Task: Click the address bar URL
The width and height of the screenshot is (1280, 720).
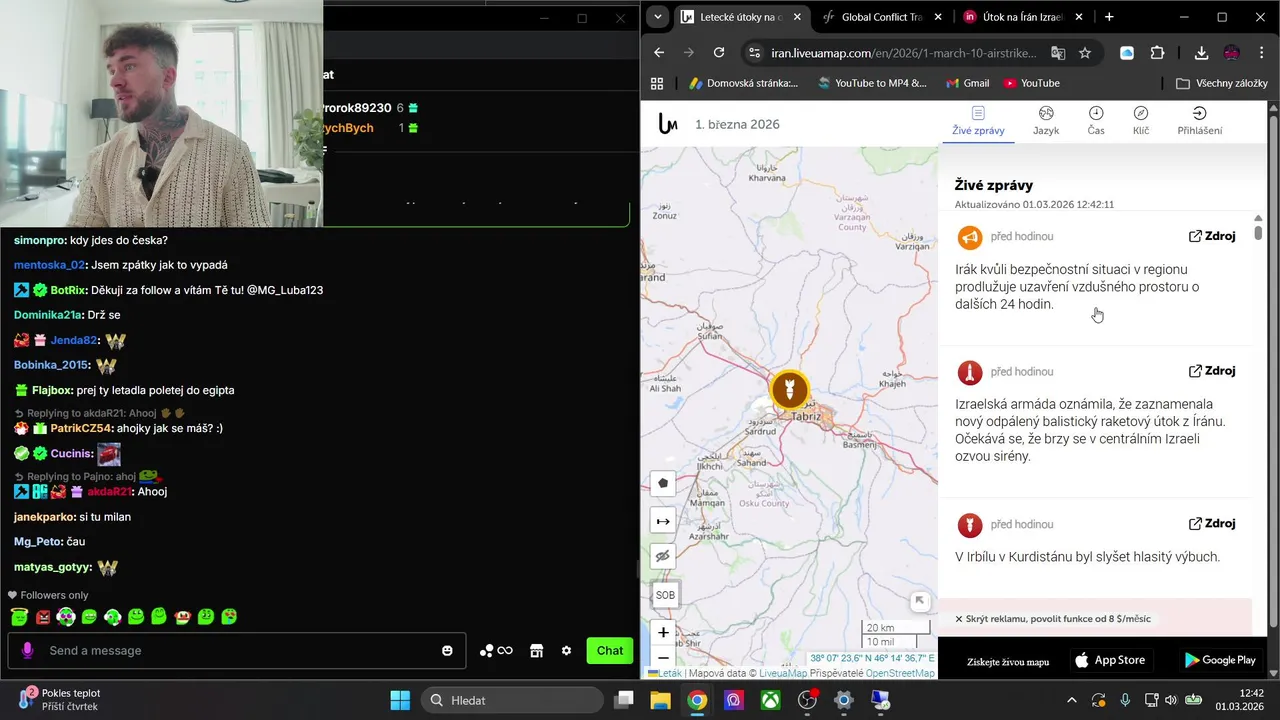Action: pyautogui.click(x=903, y=53)
